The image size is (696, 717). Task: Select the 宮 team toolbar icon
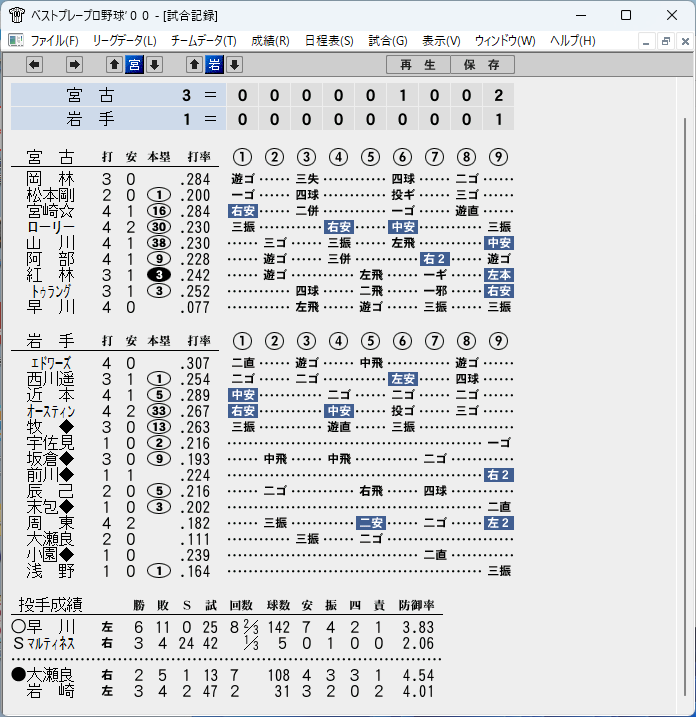pos(134,64)
